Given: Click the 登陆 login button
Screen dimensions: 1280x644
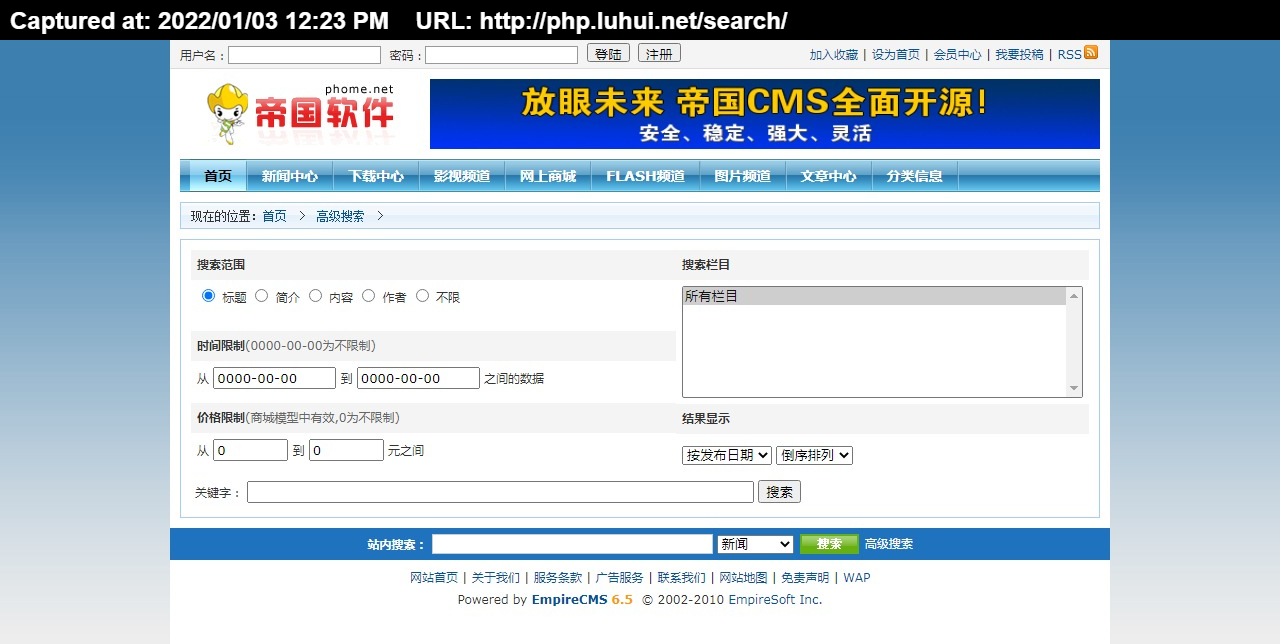Looking at the screenshot, I should click(608, 54).
